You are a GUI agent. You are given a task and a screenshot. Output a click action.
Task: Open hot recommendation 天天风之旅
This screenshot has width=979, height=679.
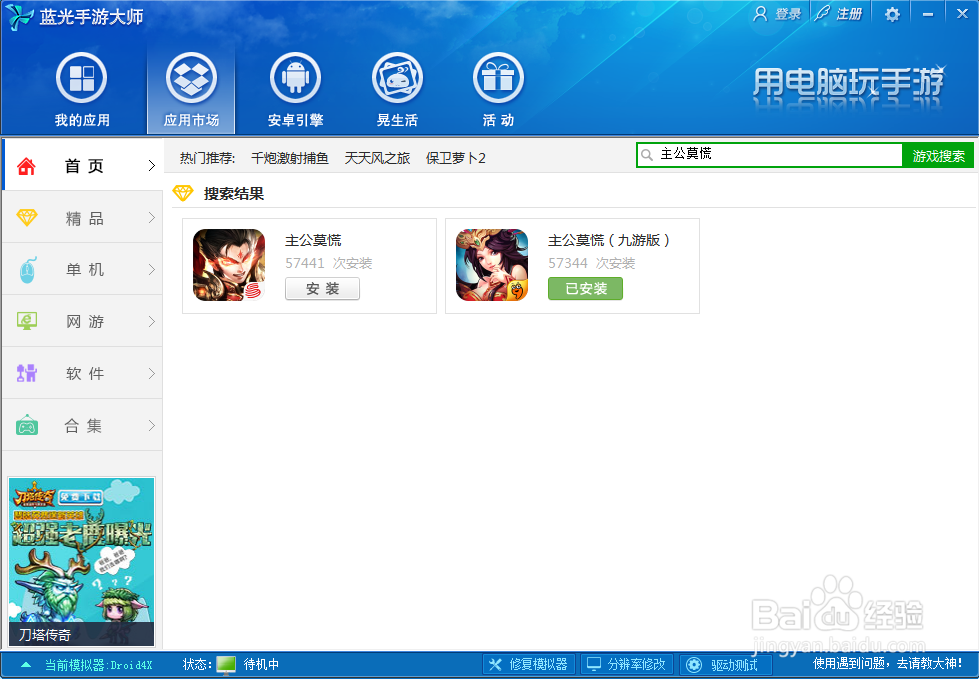pyautogui.click(x=377, y=158)
